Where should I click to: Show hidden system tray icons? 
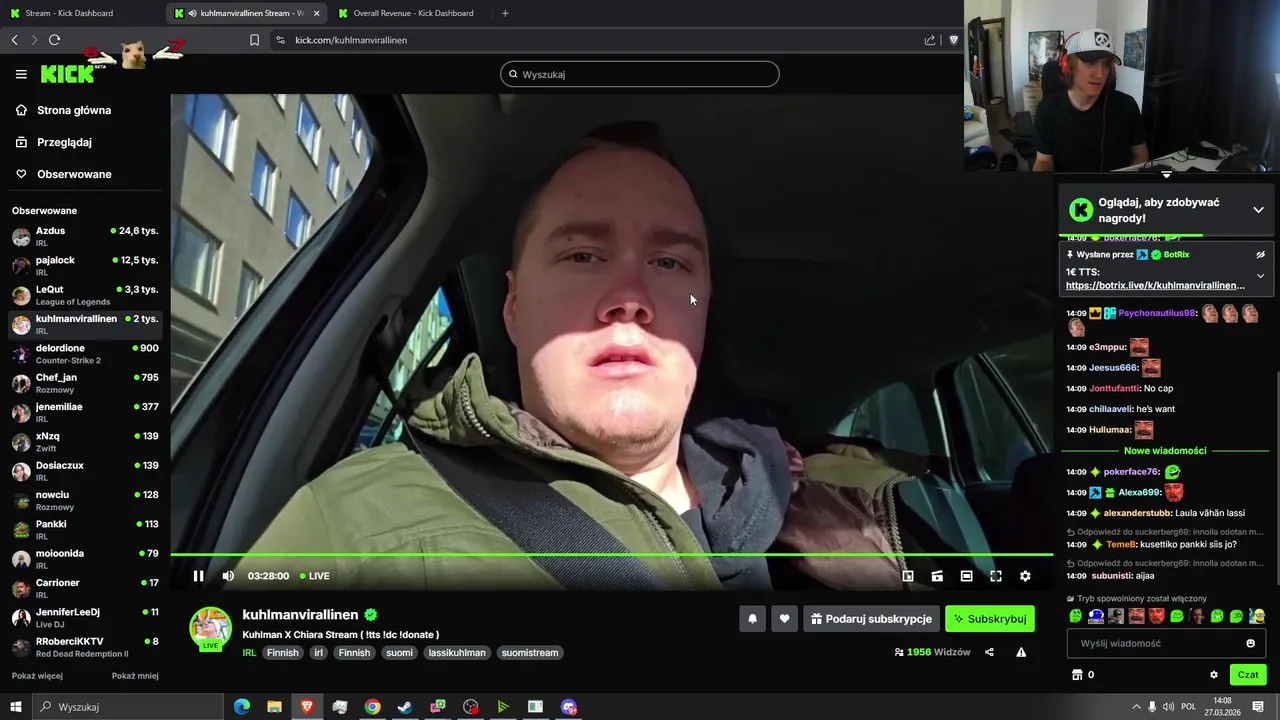click(1136, 707)
